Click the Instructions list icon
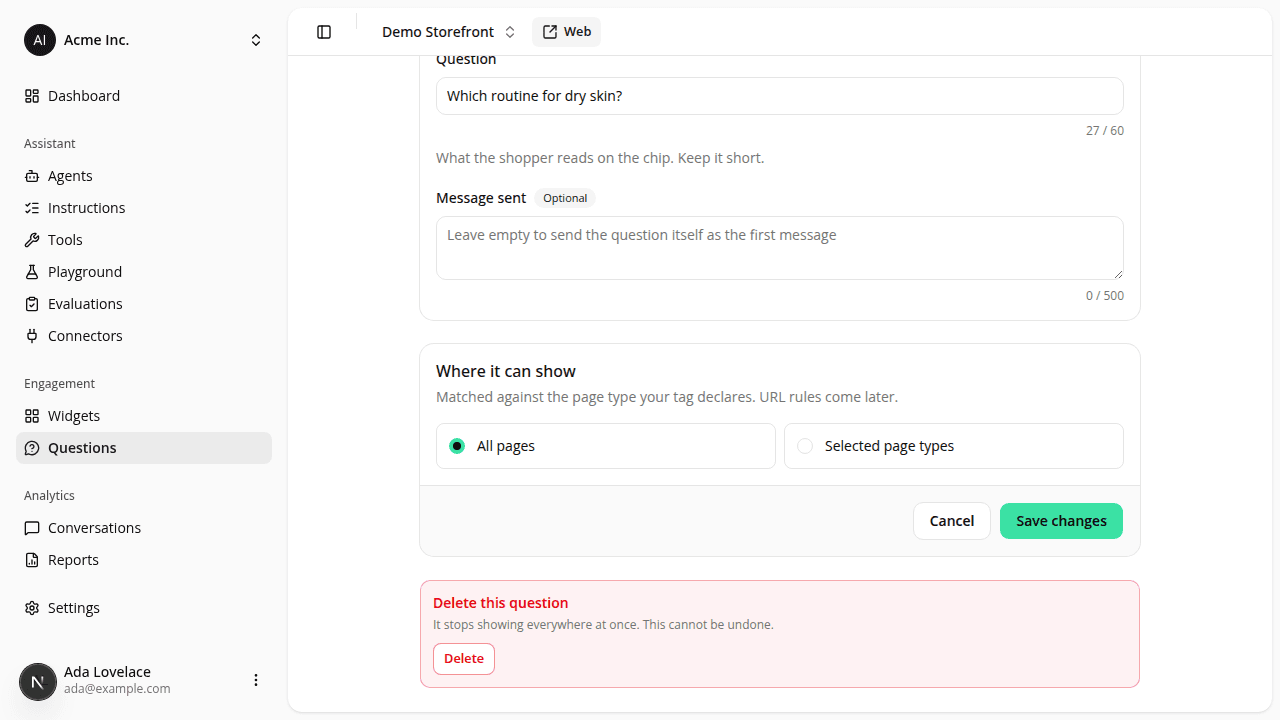 click(32, 208)
